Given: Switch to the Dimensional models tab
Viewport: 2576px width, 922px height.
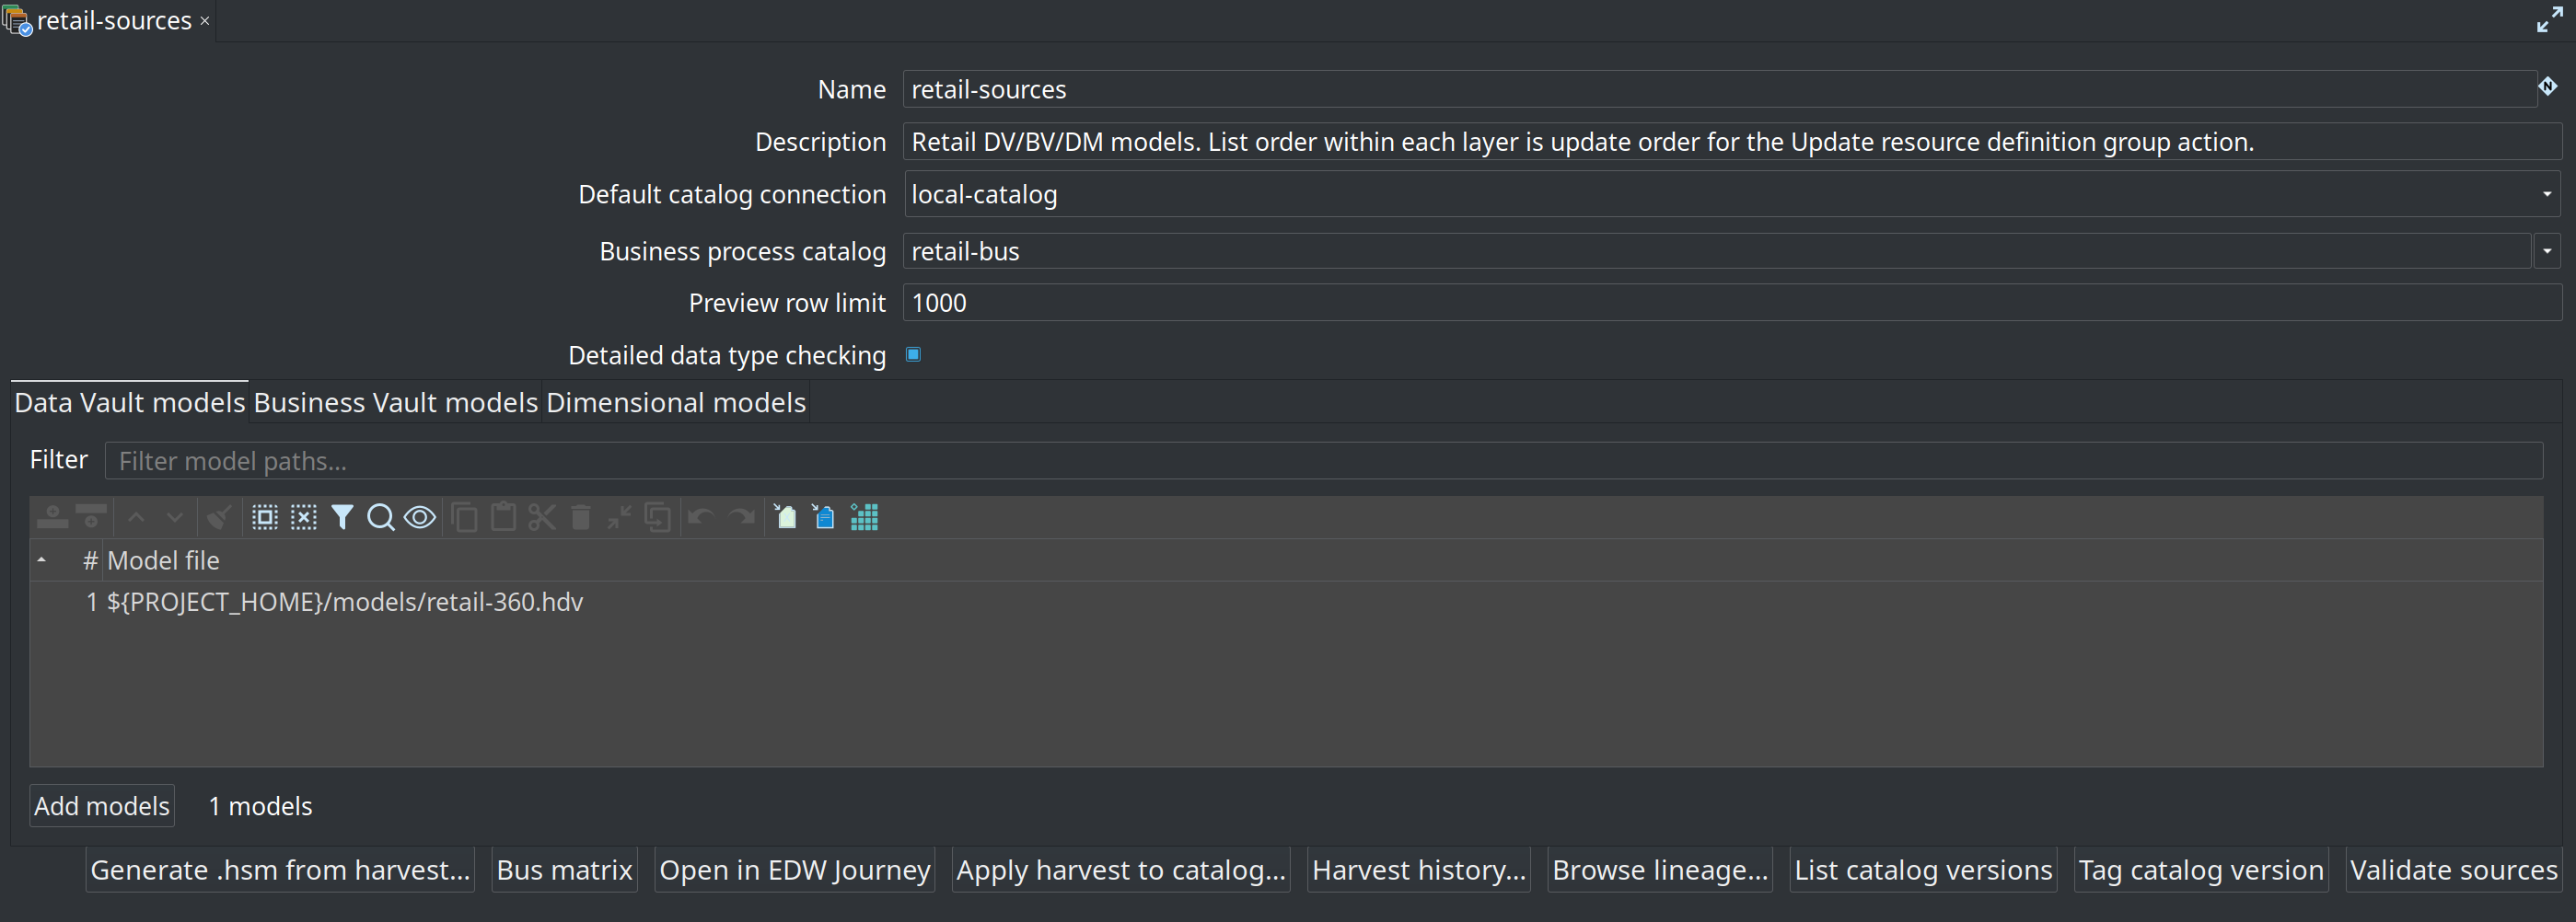Looking at the screenshot, I should (675, 402).
